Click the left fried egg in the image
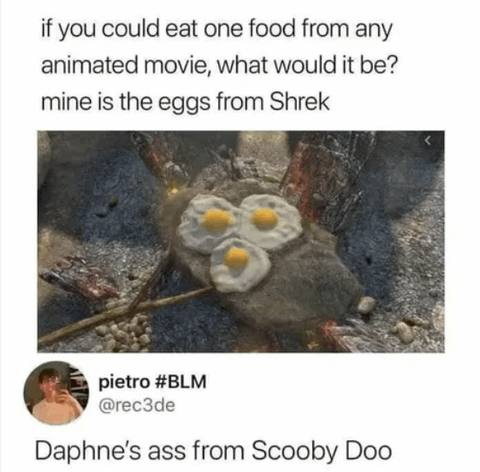The height and width of the screenshot is (472, 480). point(209,222)
